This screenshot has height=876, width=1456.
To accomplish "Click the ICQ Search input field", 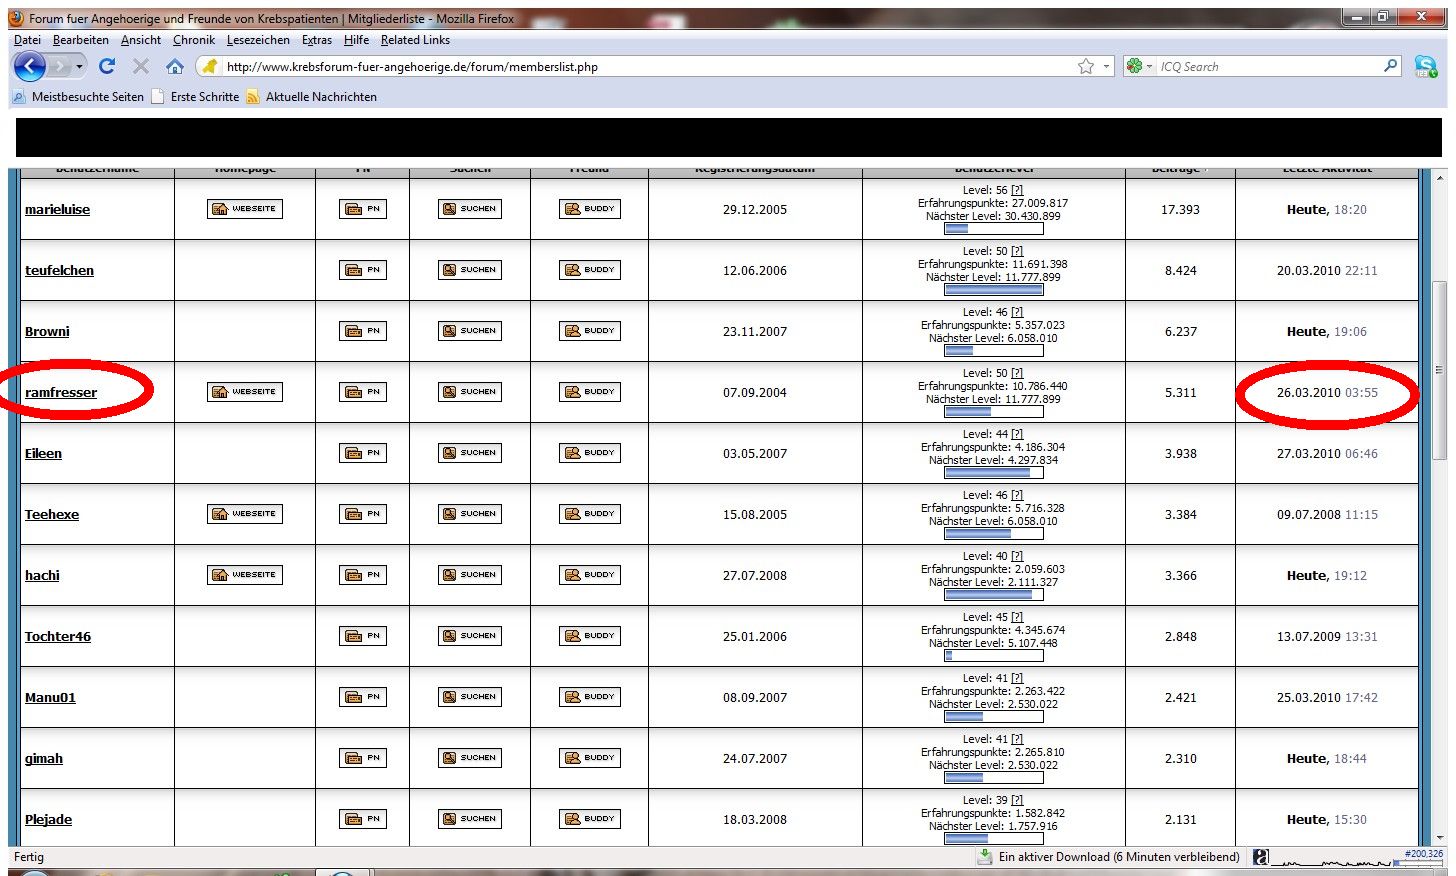I will [x=1268, y=67].
